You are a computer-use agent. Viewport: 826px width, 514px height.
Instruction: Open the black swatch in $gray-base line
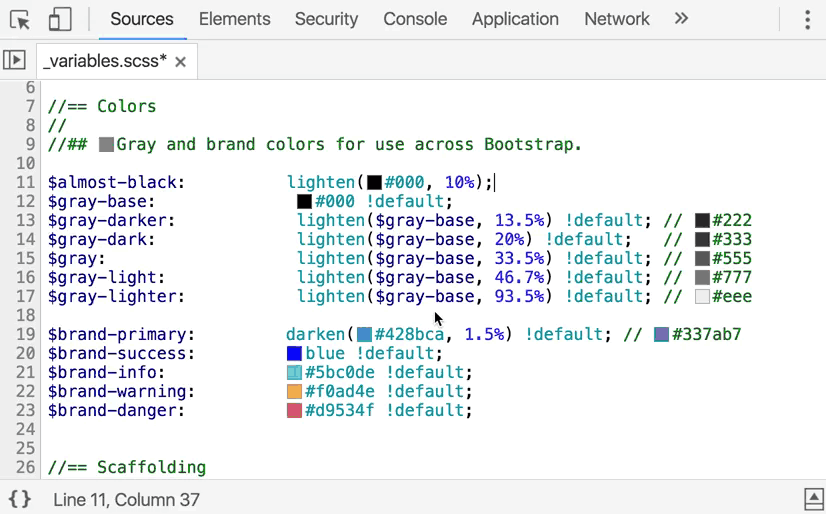click(x=304, y=201)
